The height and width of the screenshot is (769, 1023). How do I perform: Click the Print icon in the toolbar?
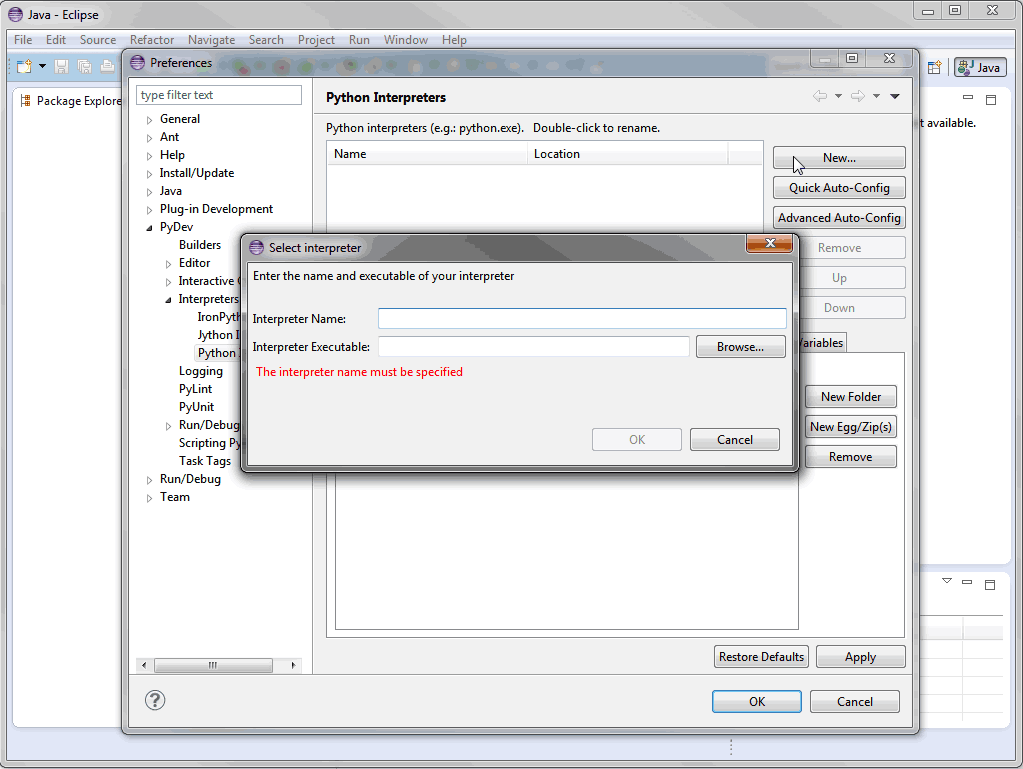point(107,67)
